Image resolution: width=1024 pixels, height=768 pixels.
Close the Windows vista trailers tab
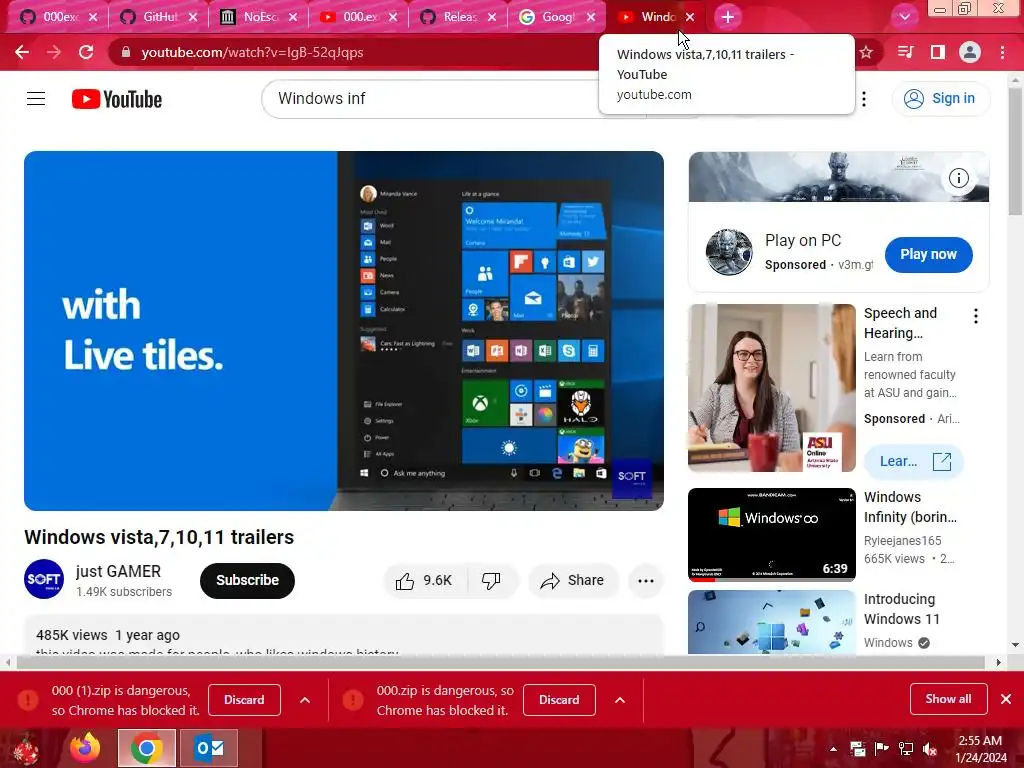point(690,17)
